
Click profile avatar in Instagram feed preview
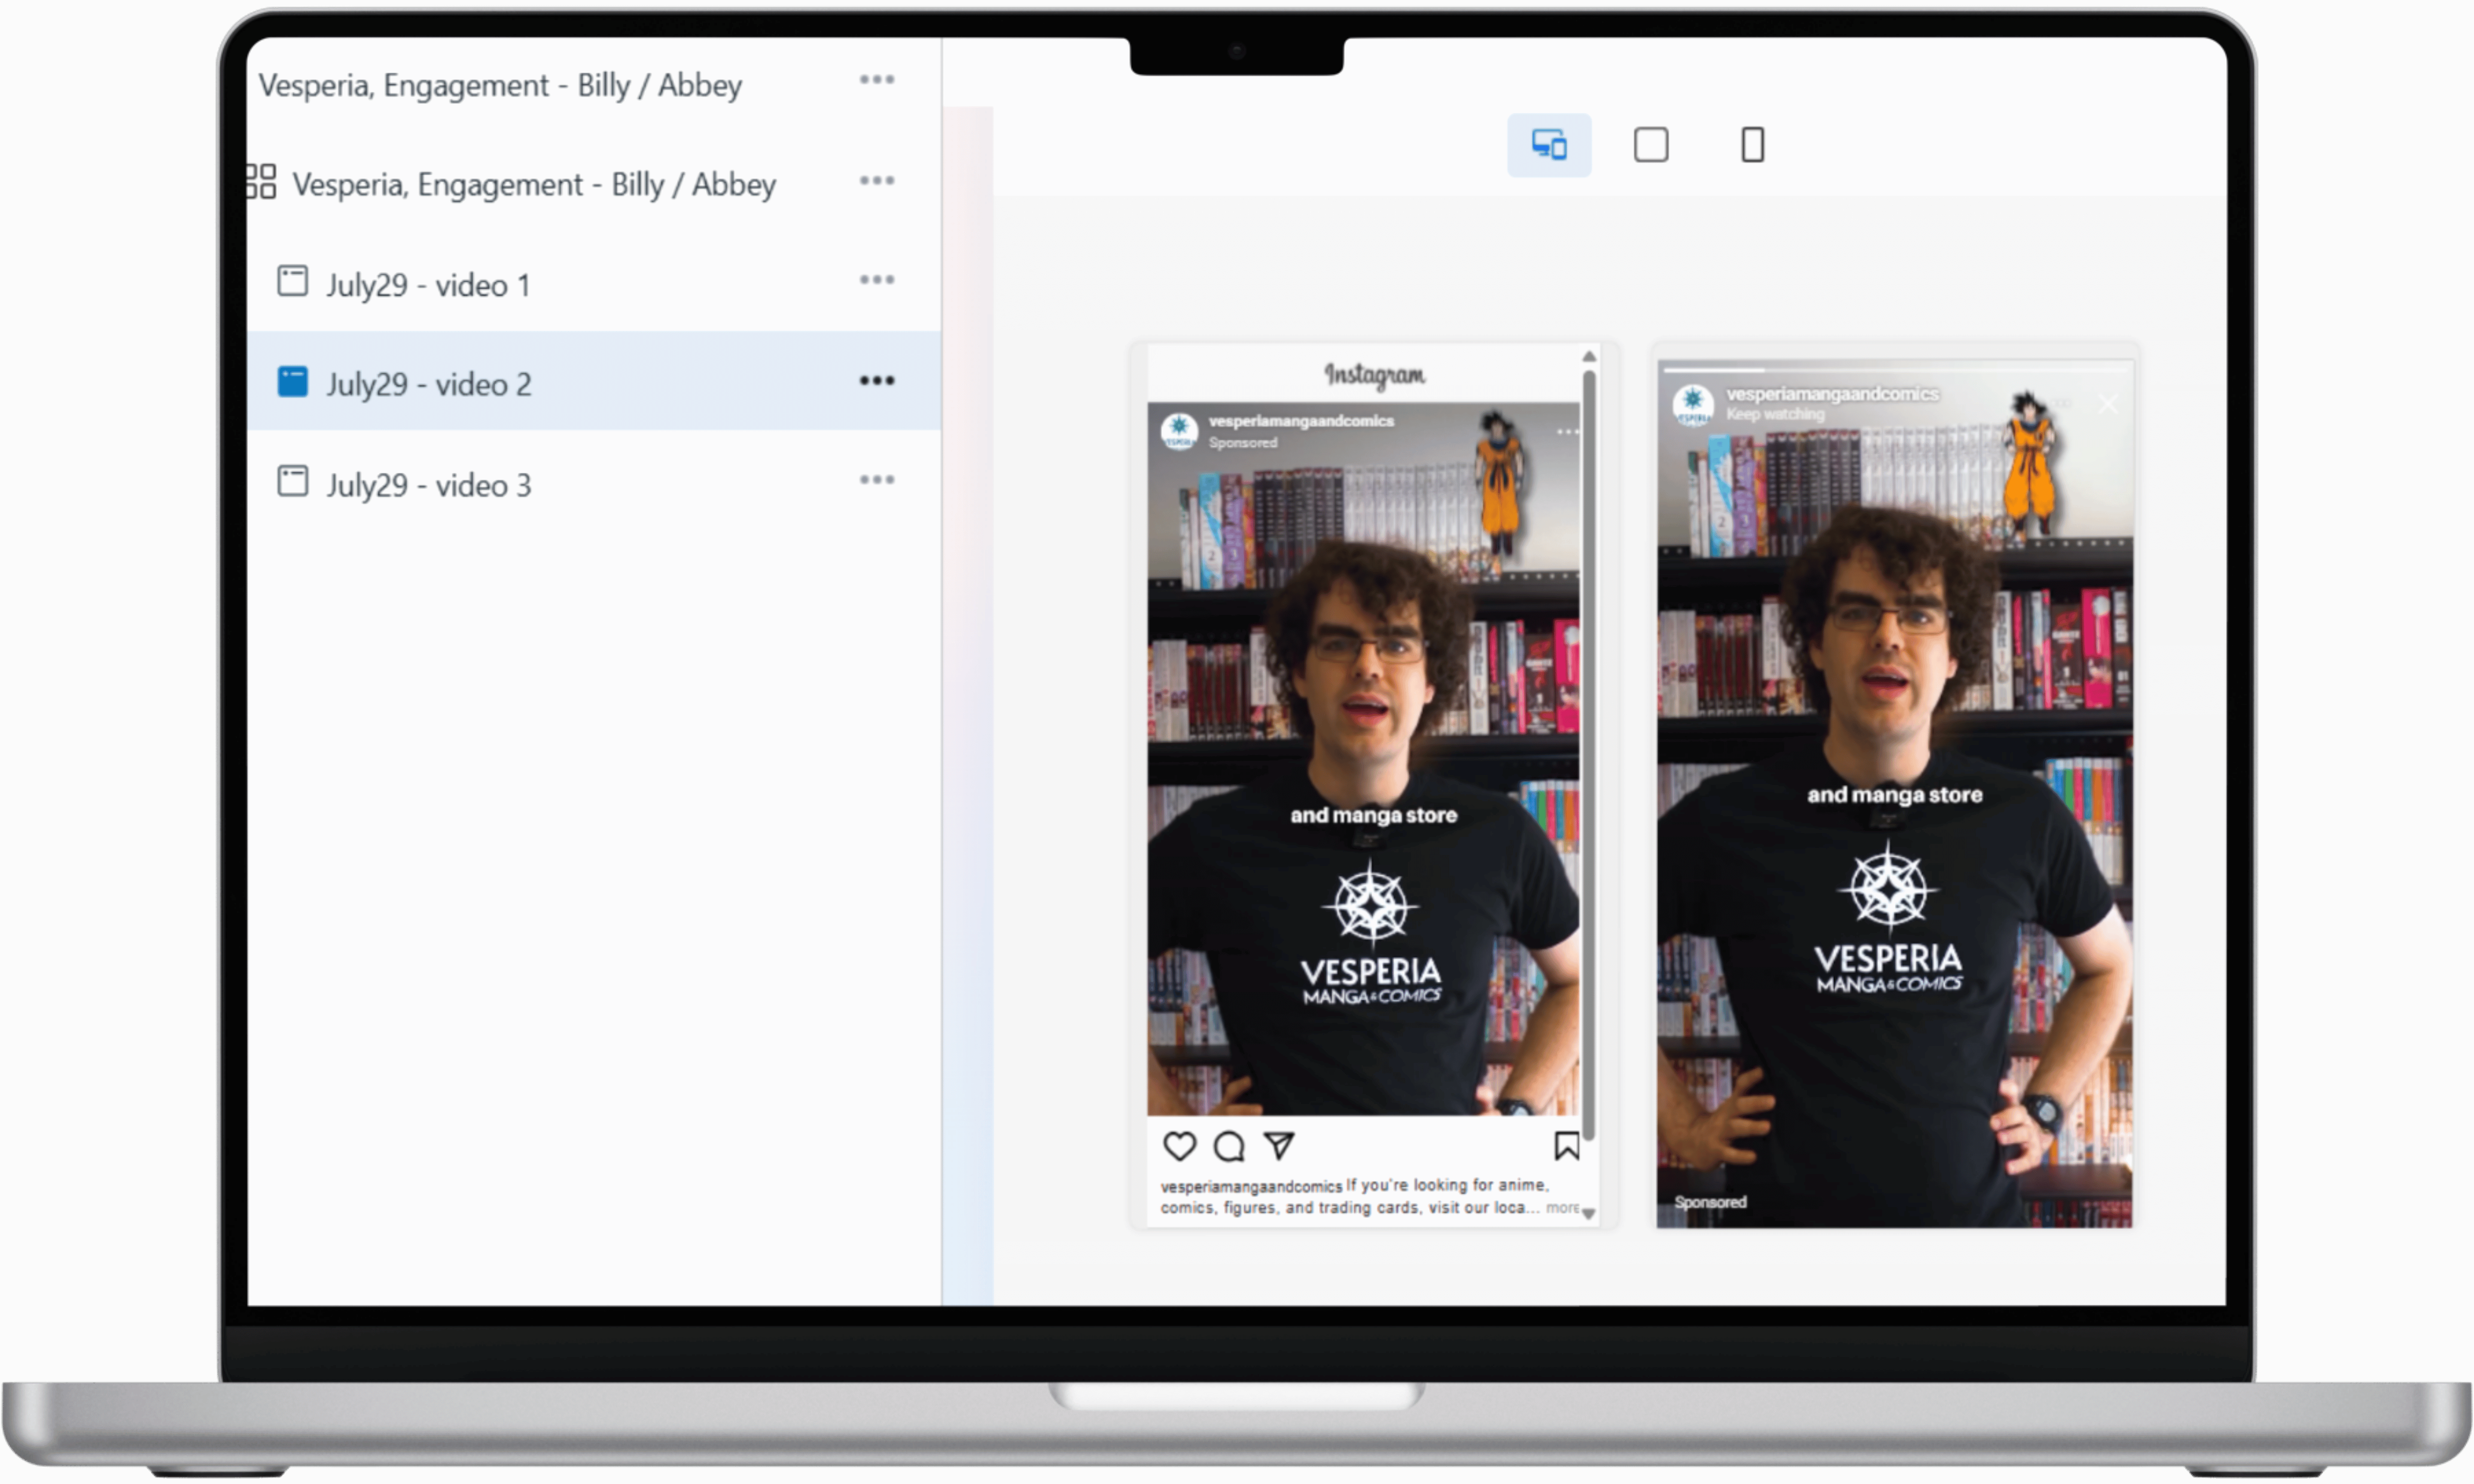coord(1179,431)
